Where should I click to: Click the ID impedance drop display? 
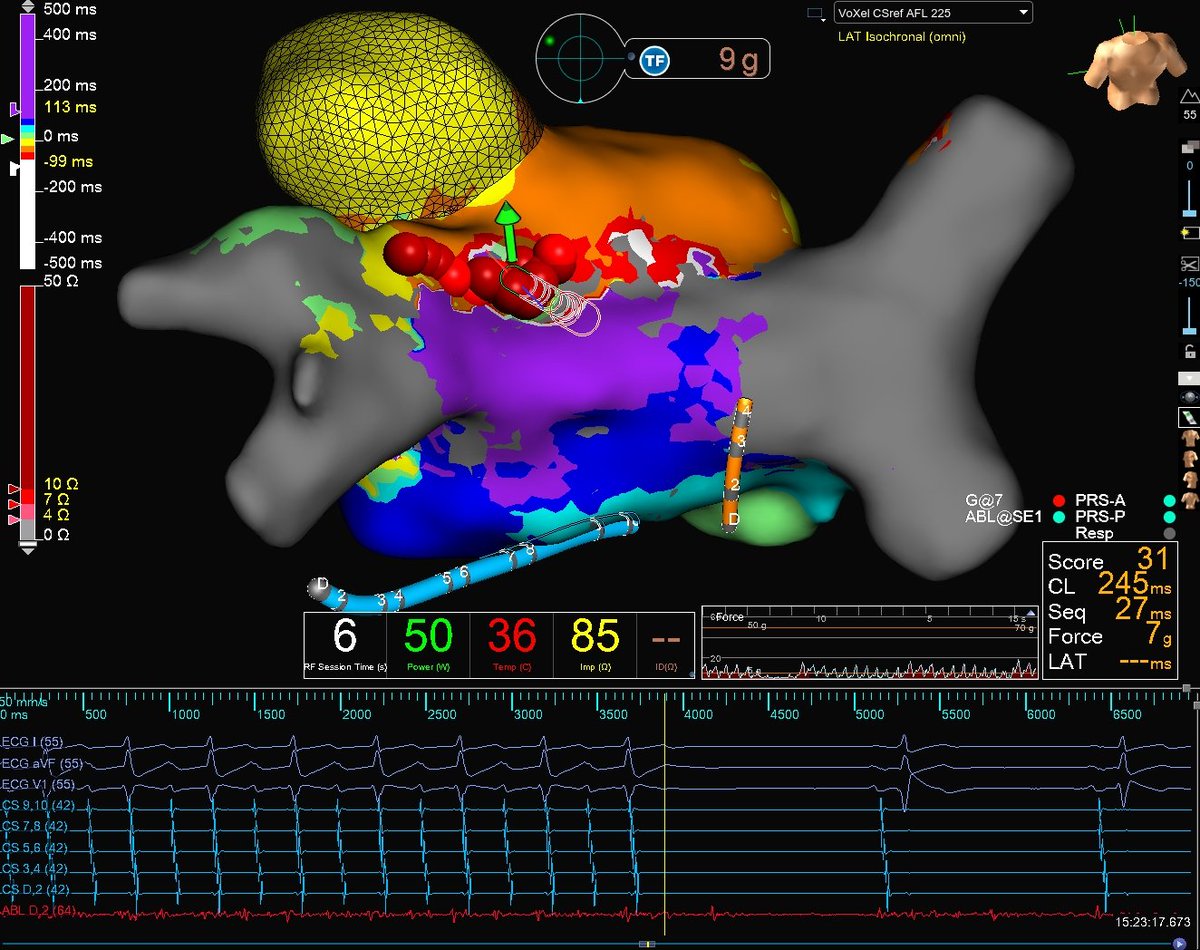click(x=665, y=645)
